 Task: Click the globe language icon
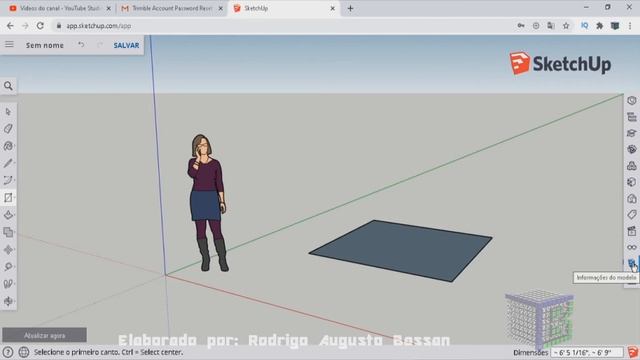point(24,352)
